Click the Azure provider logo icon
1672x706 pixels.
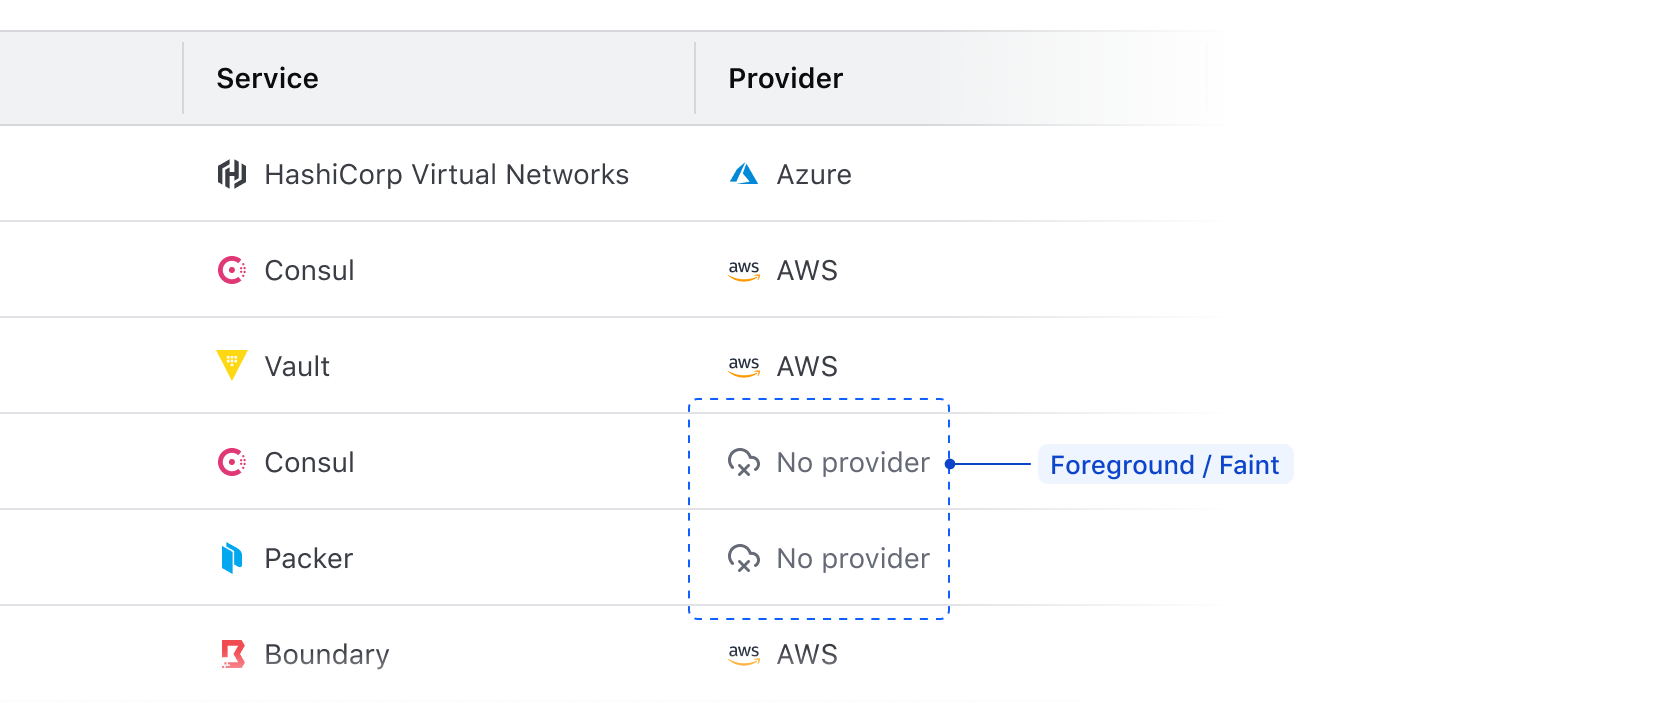coord(744,175)
